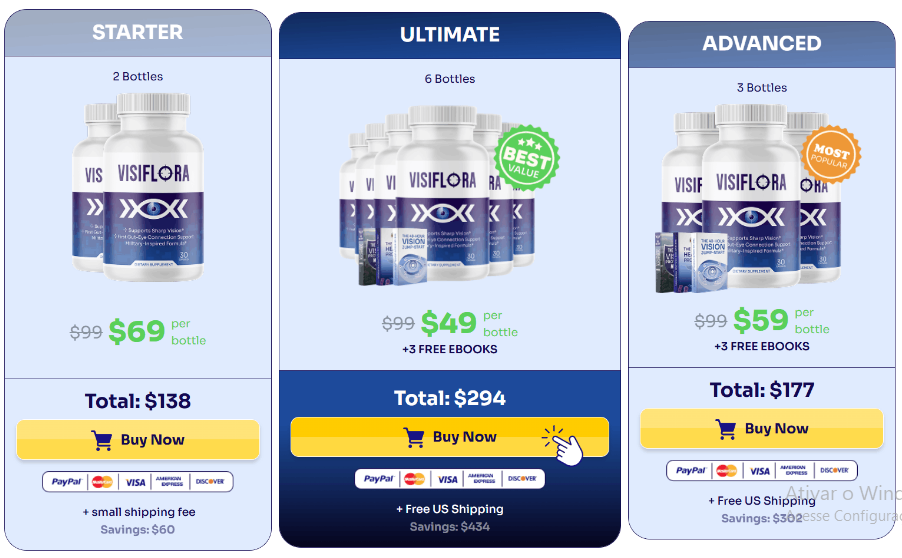The image size is (902, 558).
Task: Click the shopping cart icon in Starter button
Action: click(x=102, y=440)
